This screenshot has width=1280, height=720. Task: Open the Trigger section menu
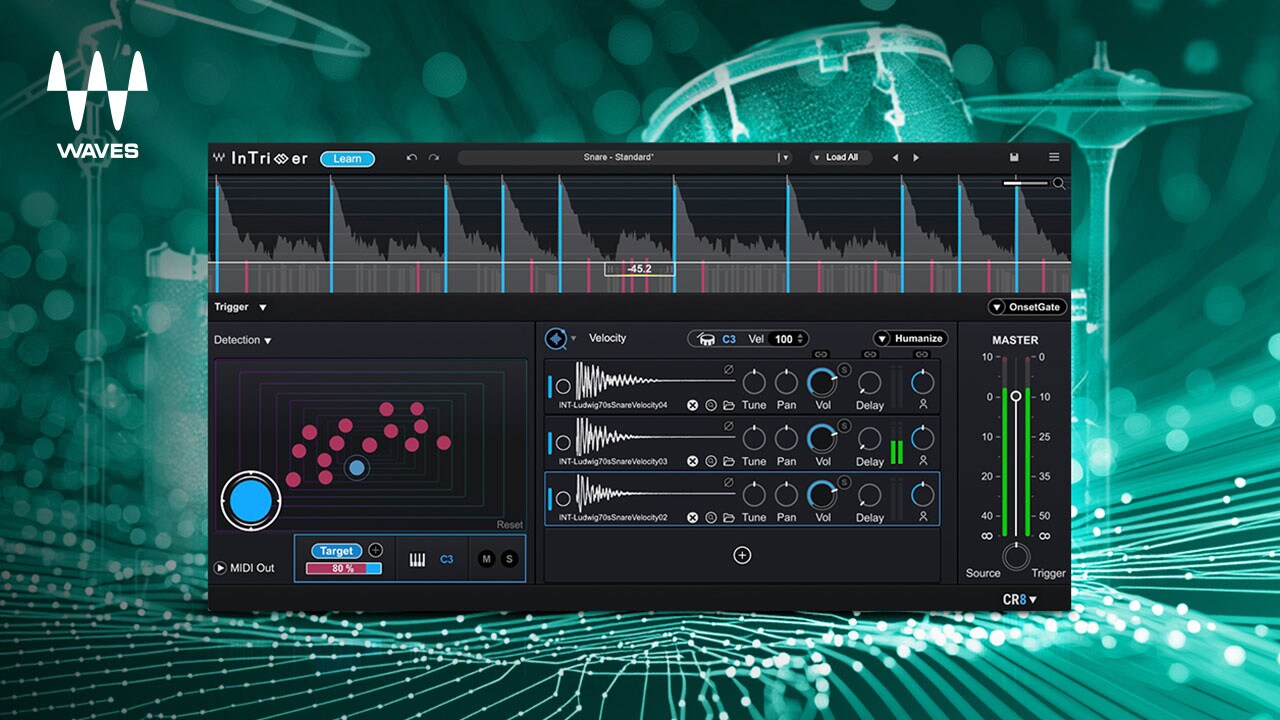coord(263,308)
